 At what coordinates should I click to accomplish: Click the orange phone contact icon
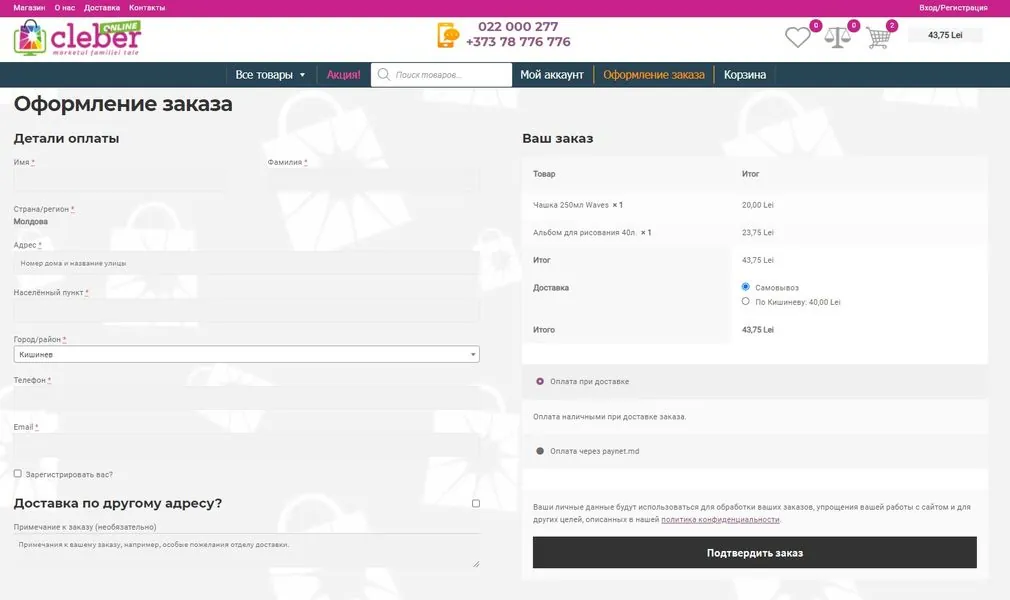pos(448,35)
